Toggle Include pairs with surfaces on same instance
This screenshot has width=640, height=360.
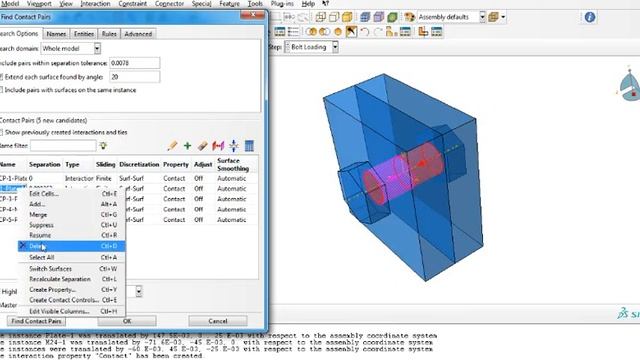pos(1,90)
